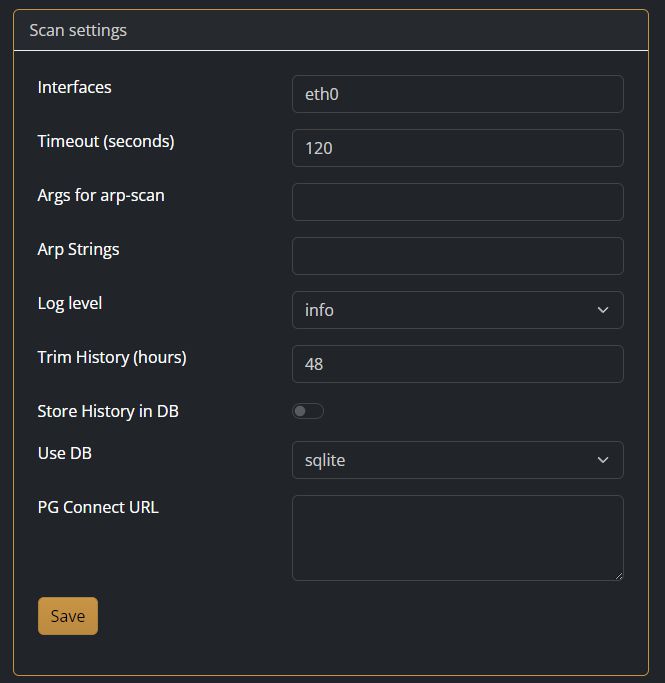Click the Interfaces label text
The width and height of the screenshot is (665, 683).
coord(75,87)
